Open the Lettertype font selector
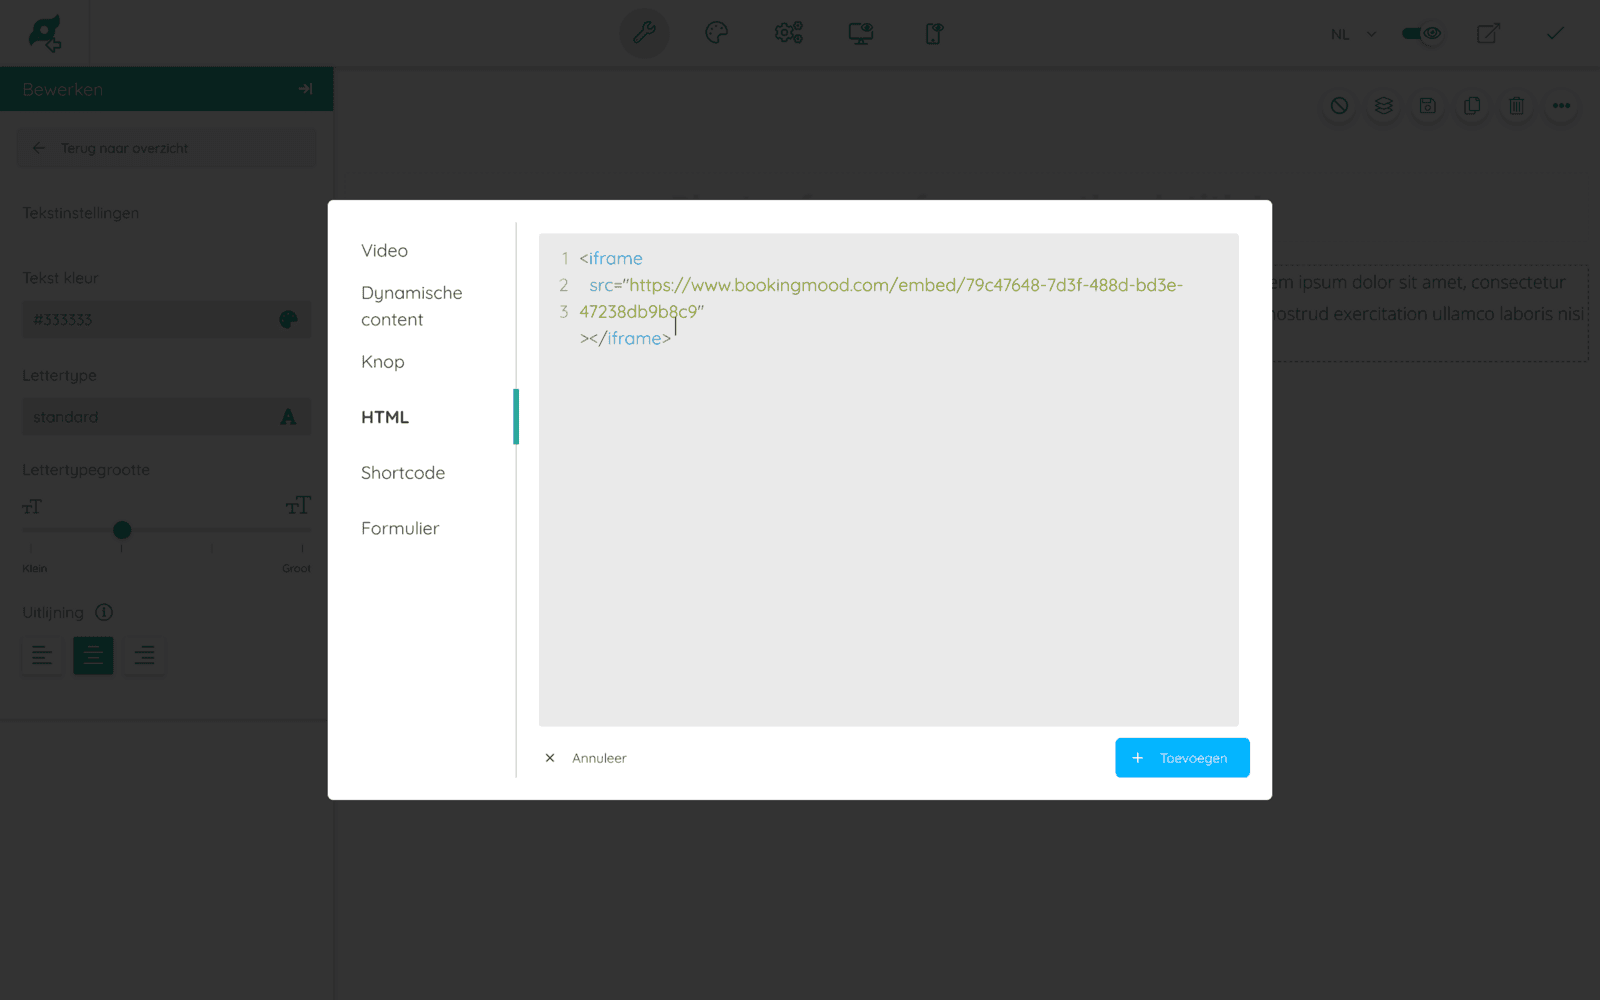1600x1000 pixels. (166, 416)
